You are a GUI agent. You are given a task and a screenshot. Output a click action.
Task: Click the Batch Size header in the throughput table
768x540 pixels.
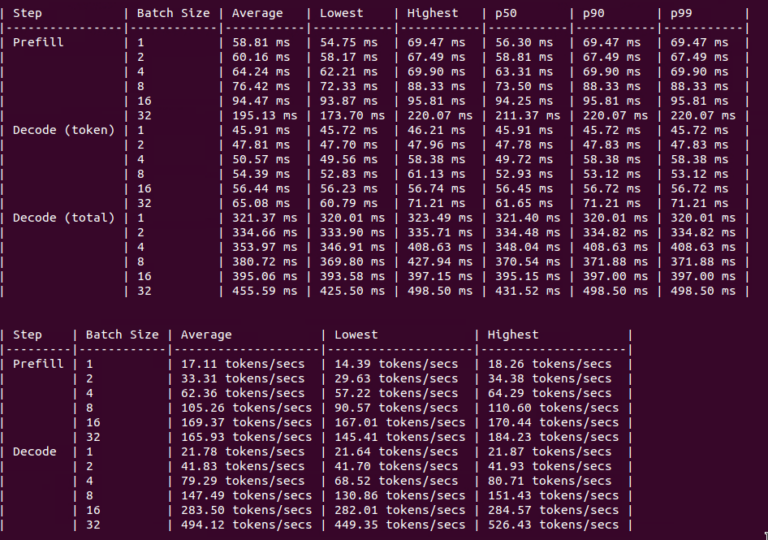pyautogui.click(x=122, y=335)
